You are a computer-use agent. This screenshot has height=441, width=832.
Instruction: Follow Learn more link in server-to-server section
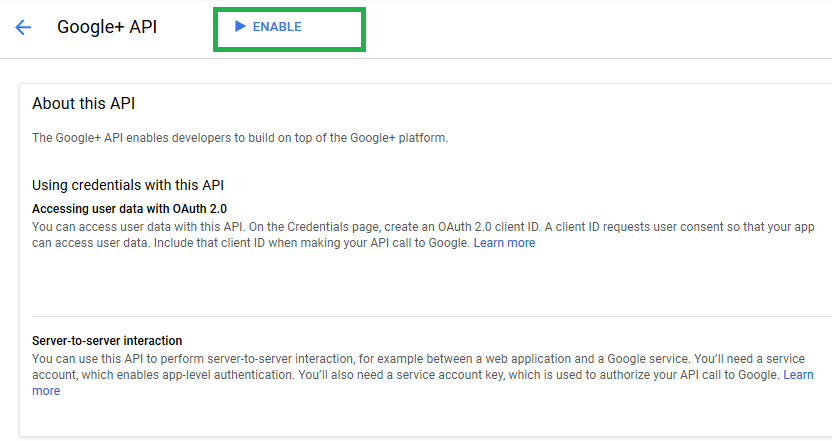click(x=798, y=375)
